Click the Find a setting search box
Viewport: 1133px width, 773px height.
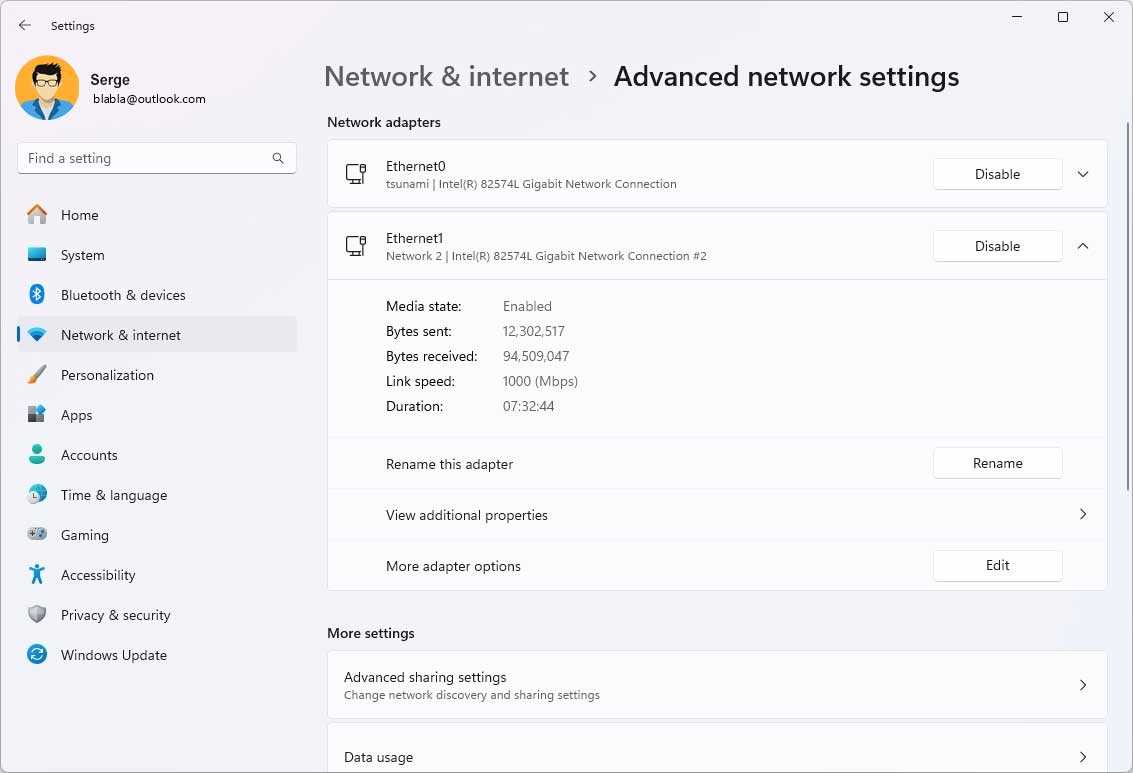coord(145,158)
